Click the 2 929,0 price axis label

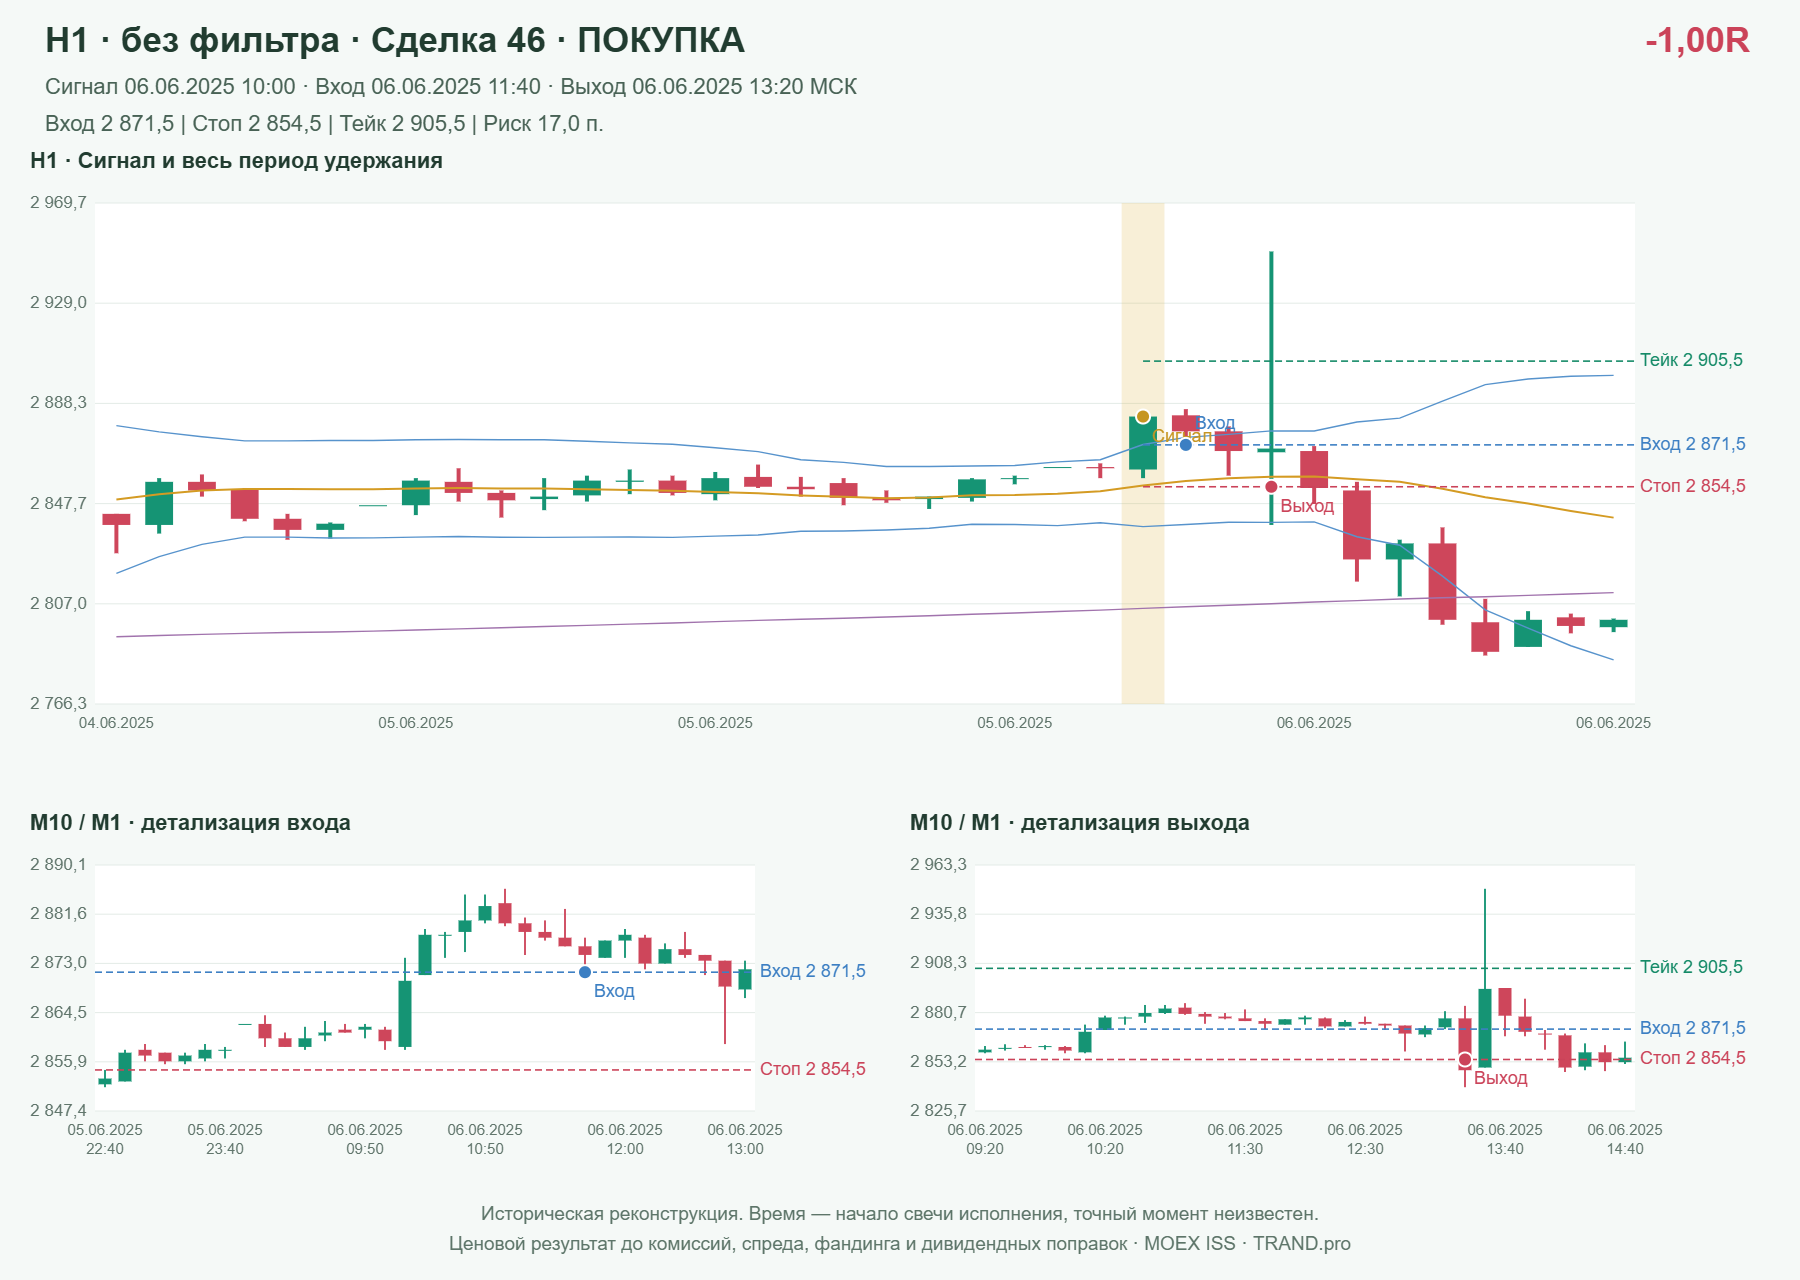tap(58, 303)
